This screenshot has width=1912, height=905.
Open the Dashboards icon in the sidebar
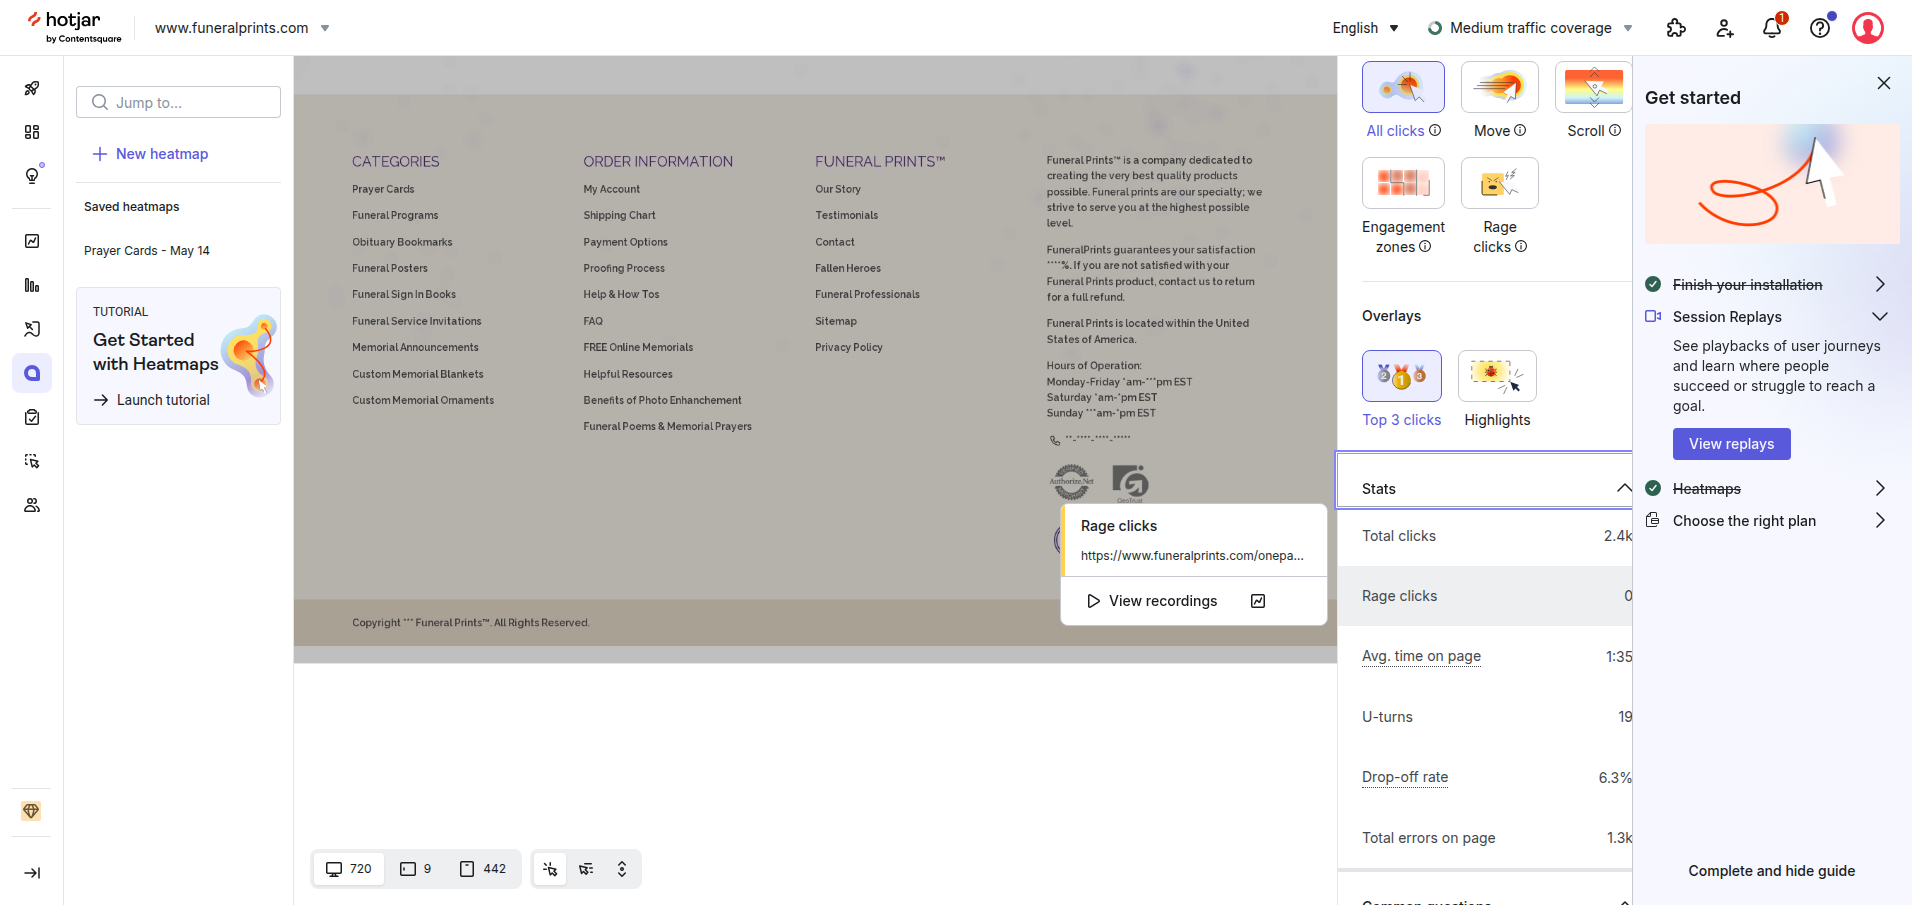pos(32,131)
